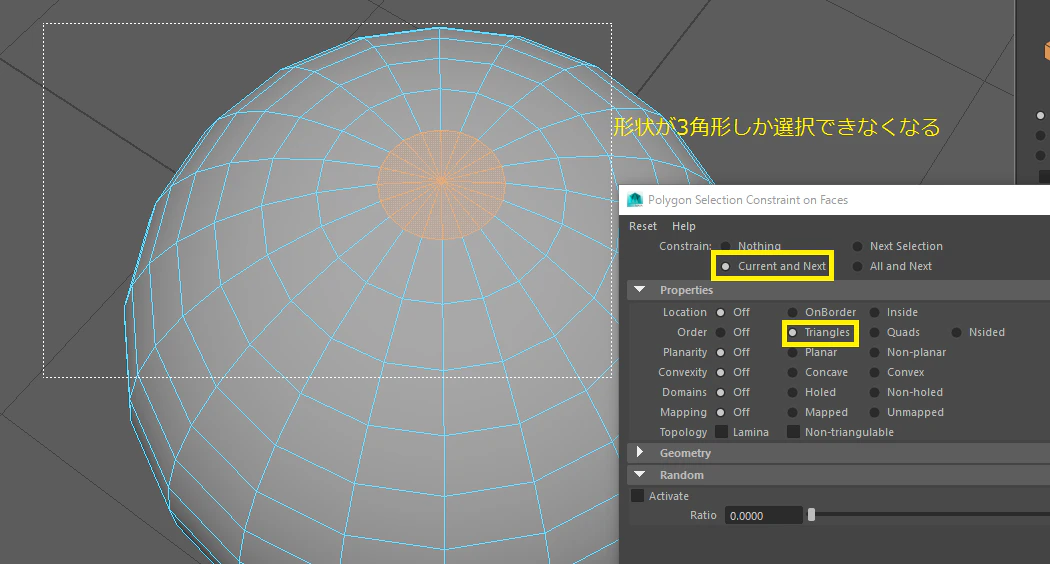Set Convexity to Off
Image resolution: width=1050 pixels, height=564 pixels.
(x=721, y=372)
